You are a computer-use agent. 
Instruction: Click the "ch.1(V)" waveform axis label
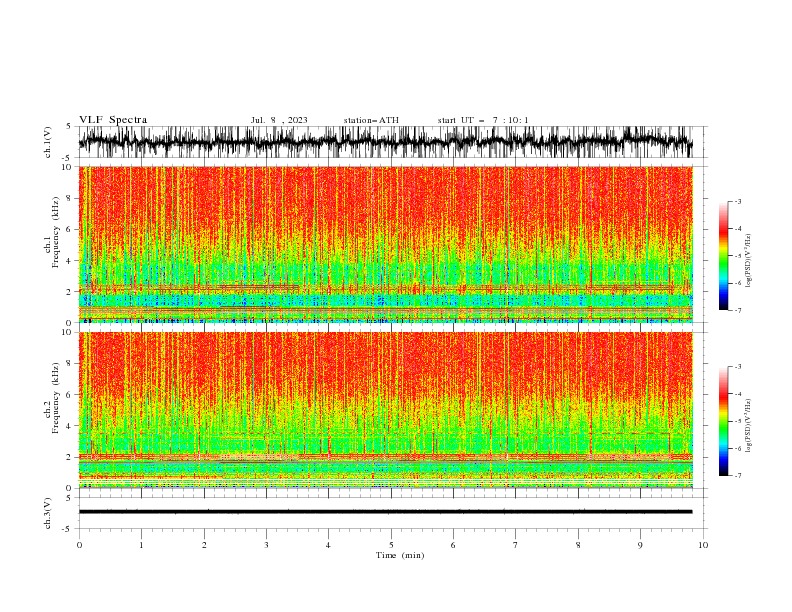48,142
